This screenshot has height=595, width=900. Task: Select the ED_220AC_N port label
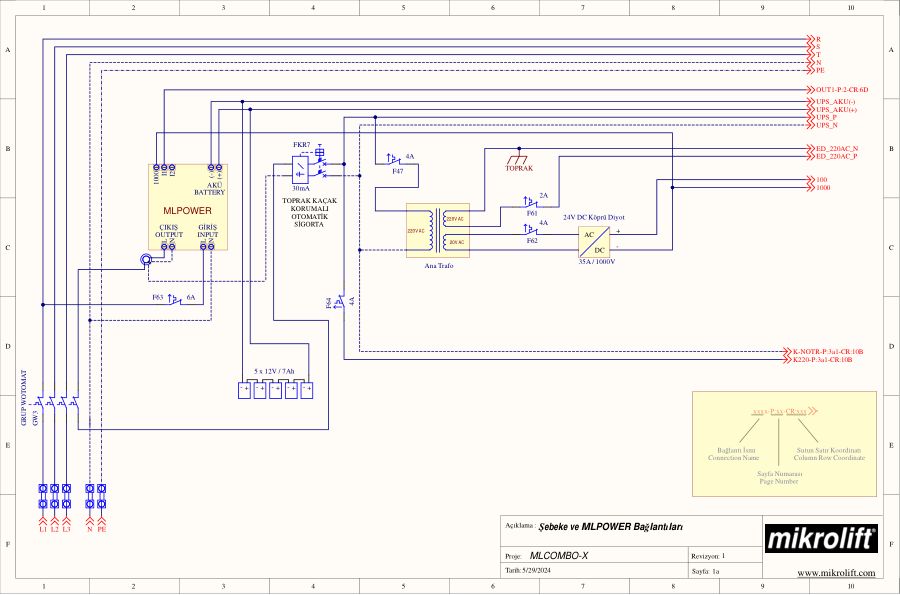tap(837, 149)
